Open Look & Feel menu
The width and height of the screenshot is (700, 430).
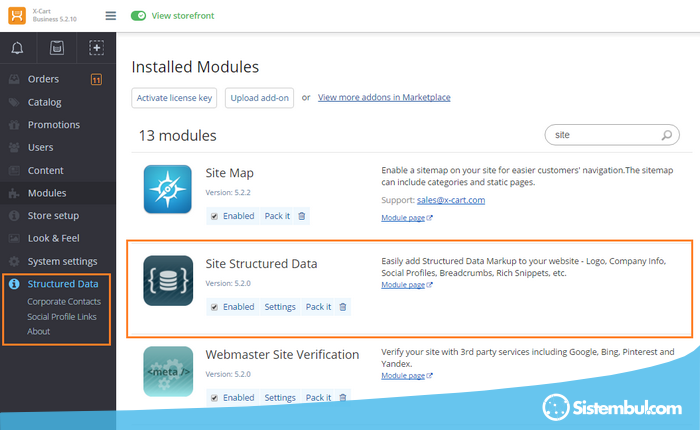[x=54, y=238]
